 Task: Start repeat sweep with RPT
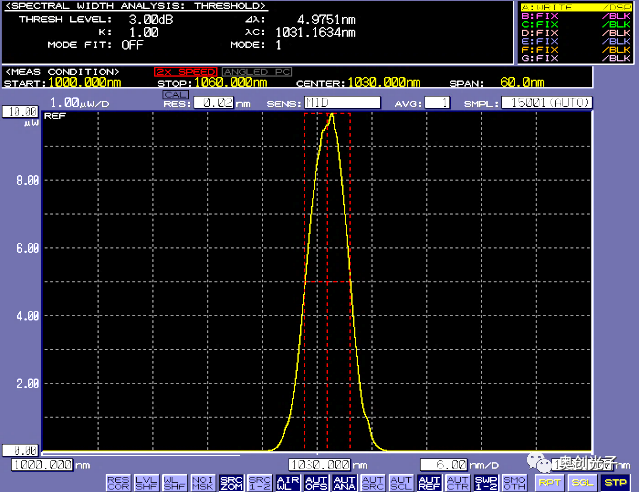[549, 483]
